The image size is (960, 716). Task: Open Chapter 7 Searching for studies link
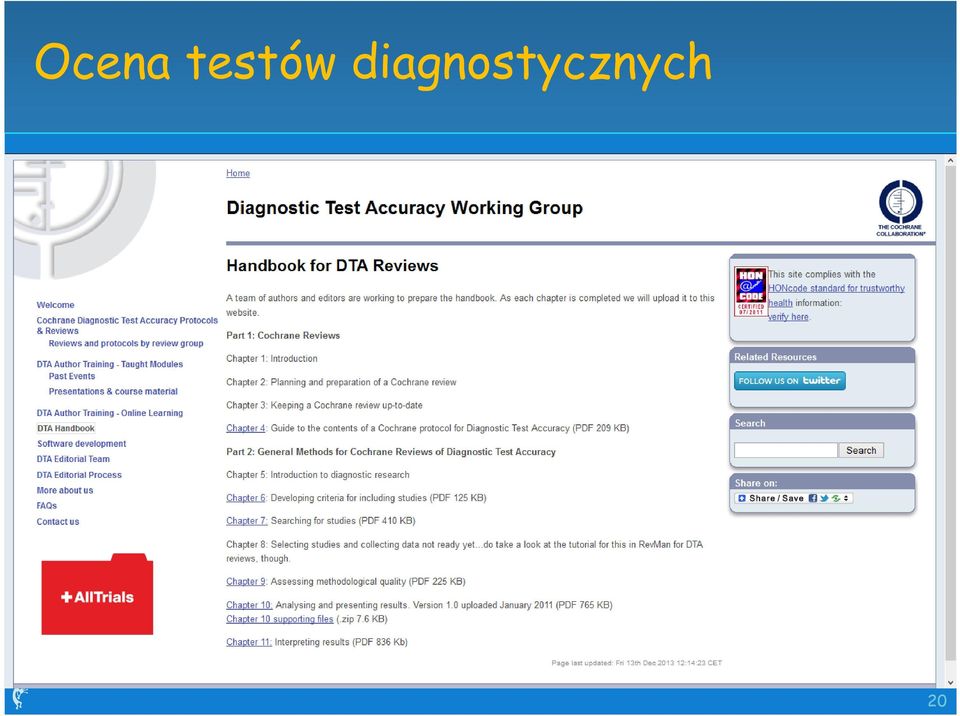tap(246, 521)
